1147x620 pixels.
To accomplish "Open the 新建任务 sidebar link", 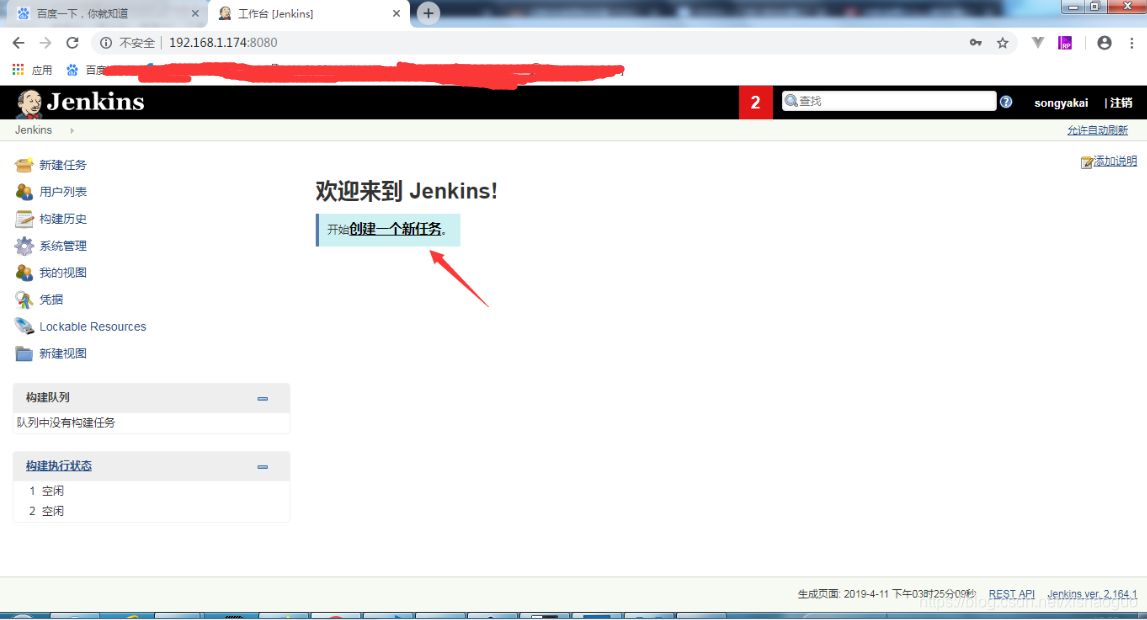I will (x=63, y=165).
